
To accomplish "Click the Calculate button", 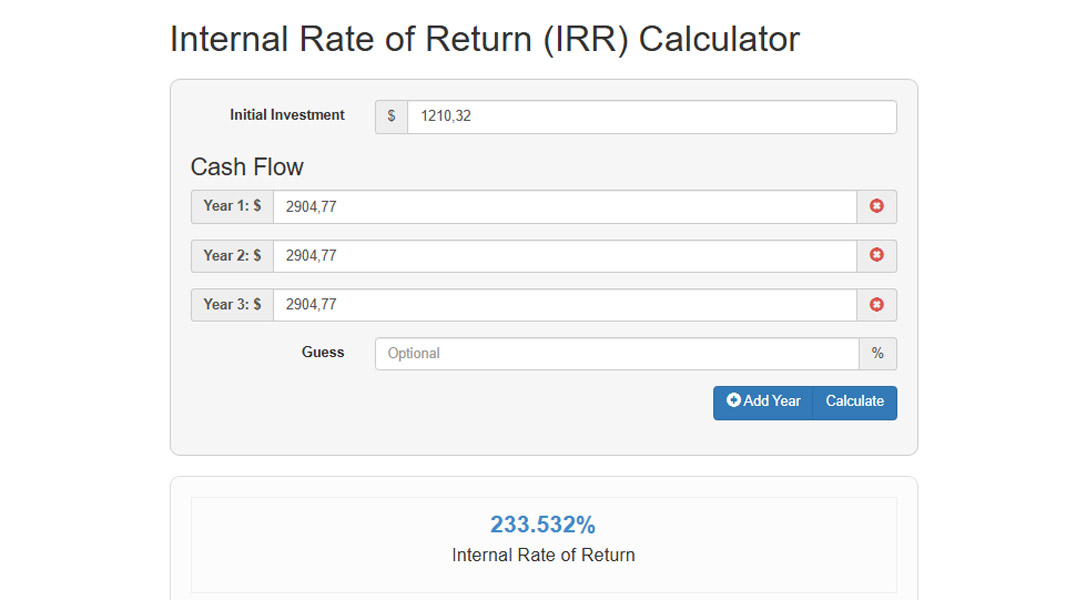I will (854, 402).
